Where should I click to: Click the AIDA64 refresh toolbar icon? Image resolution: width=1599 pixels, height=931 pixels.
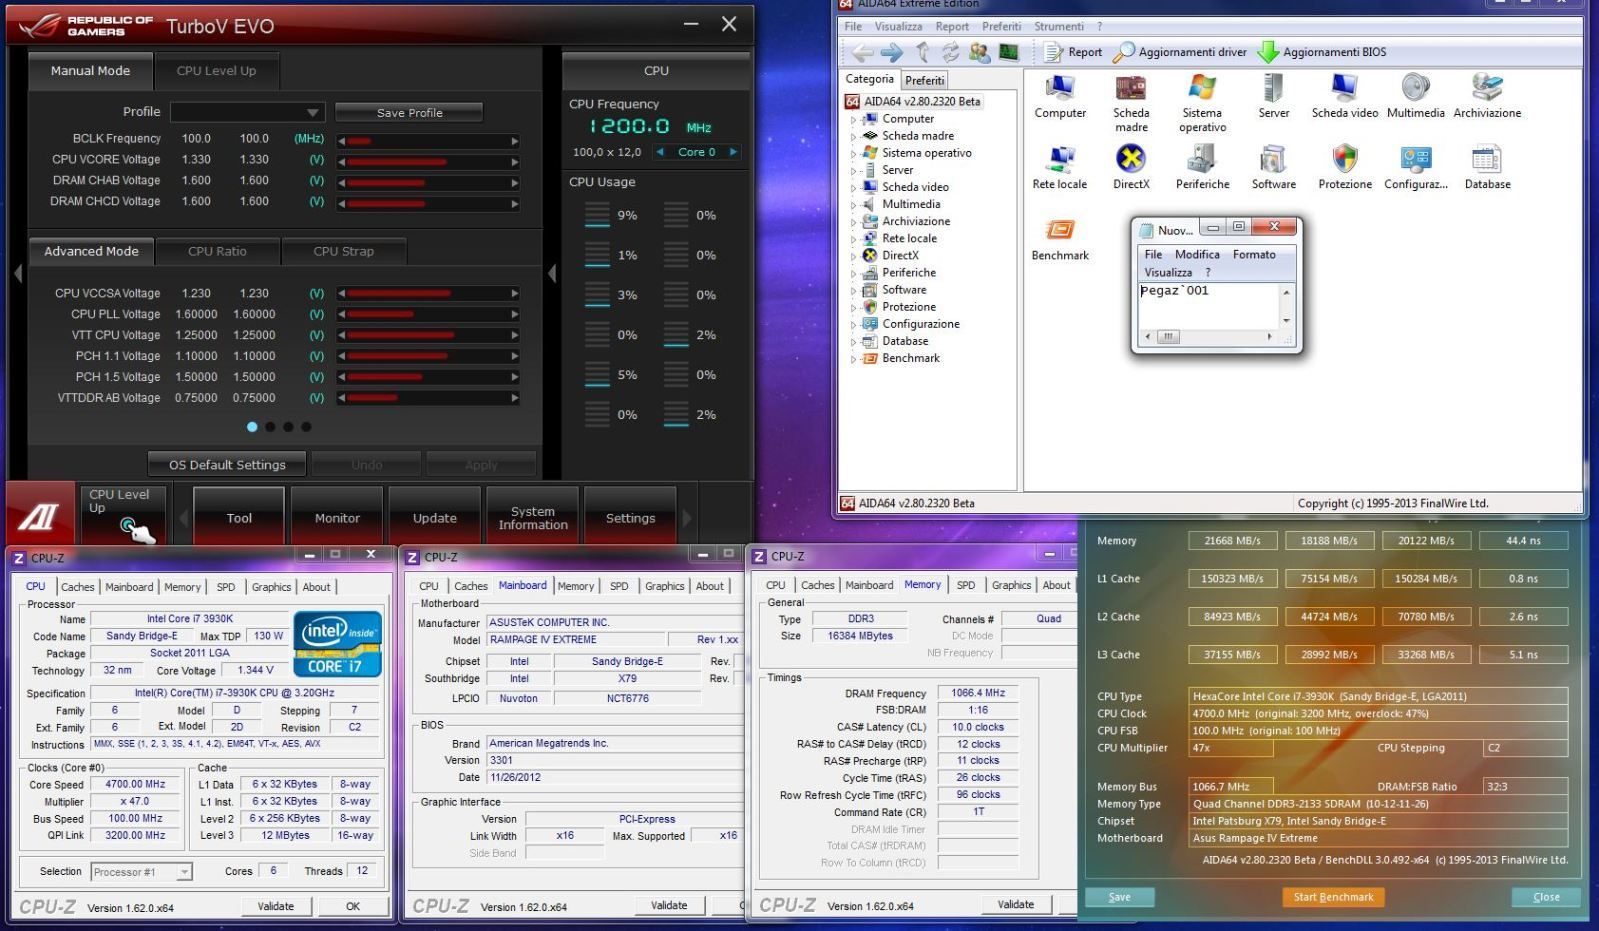[x=950, y=53]
